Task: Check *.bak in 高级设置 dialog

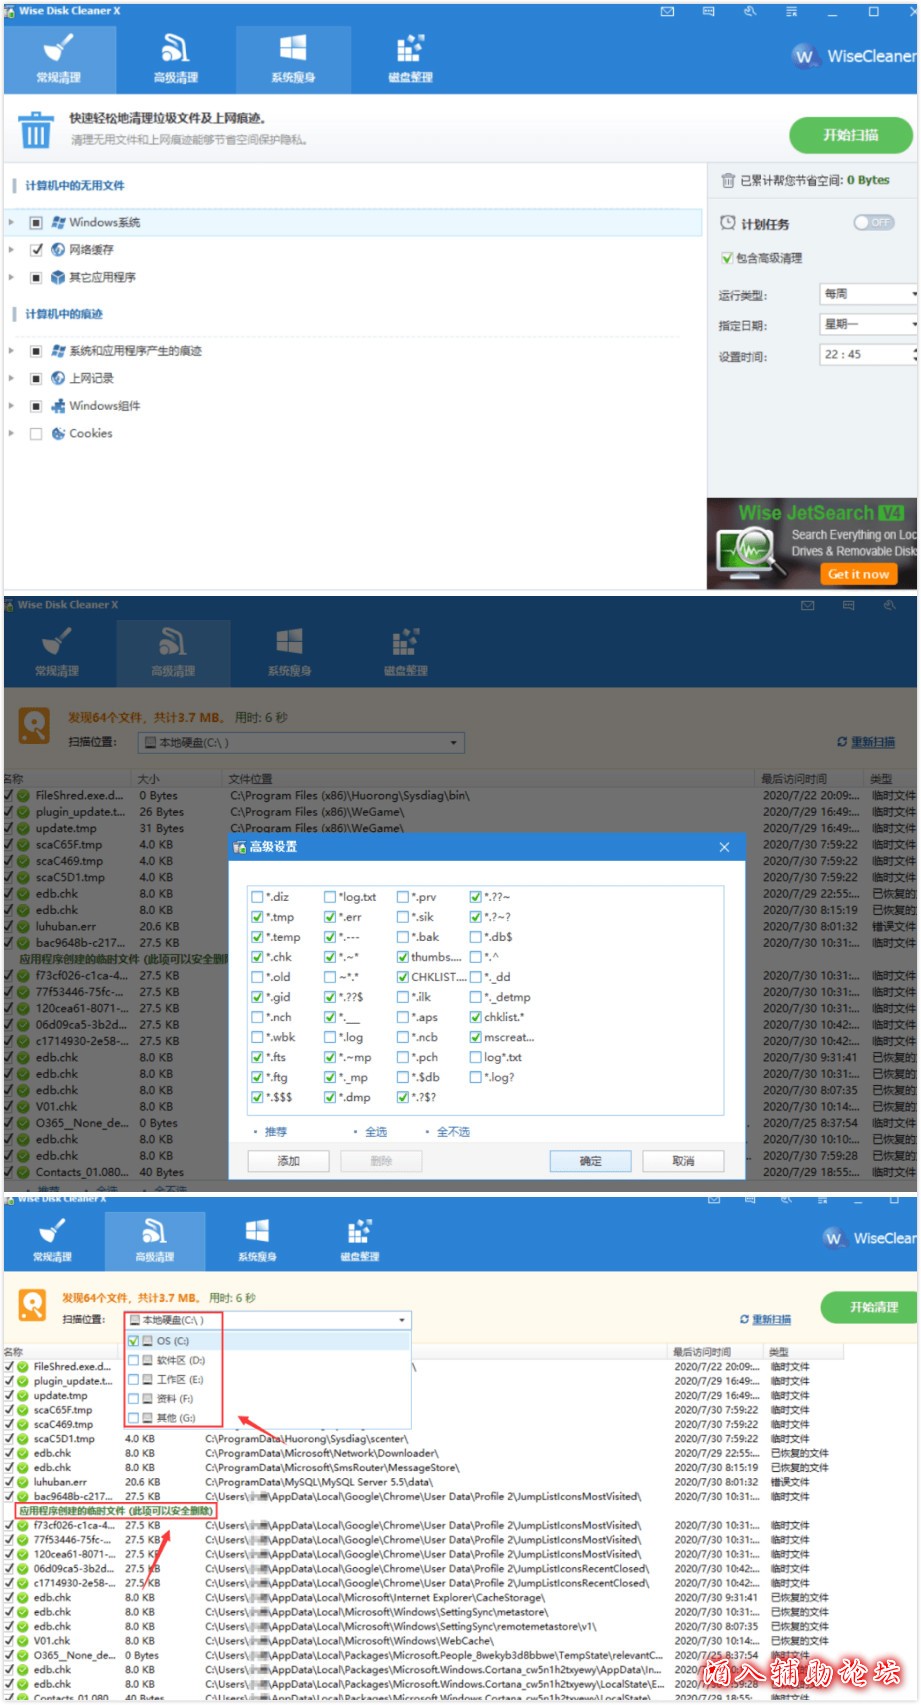Action: [403, 937]
